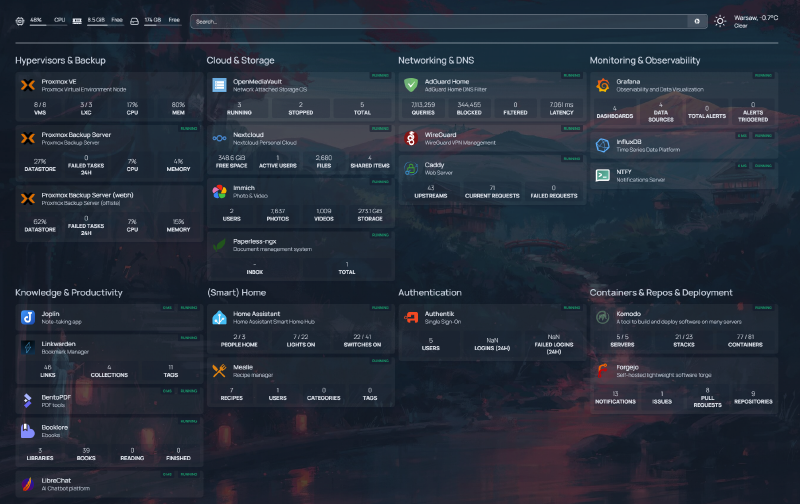Viewport: 800px width, 504px height.
Task: Open the Home Assistant house icon
Action: [219, 317]
